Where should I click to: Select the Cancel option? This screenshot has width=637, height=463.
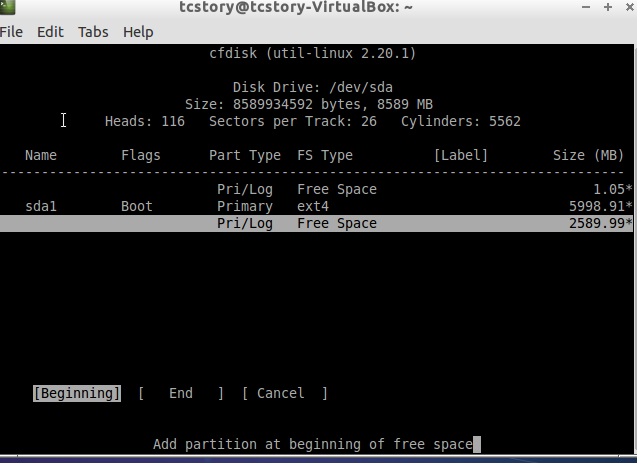coord(285,393)
